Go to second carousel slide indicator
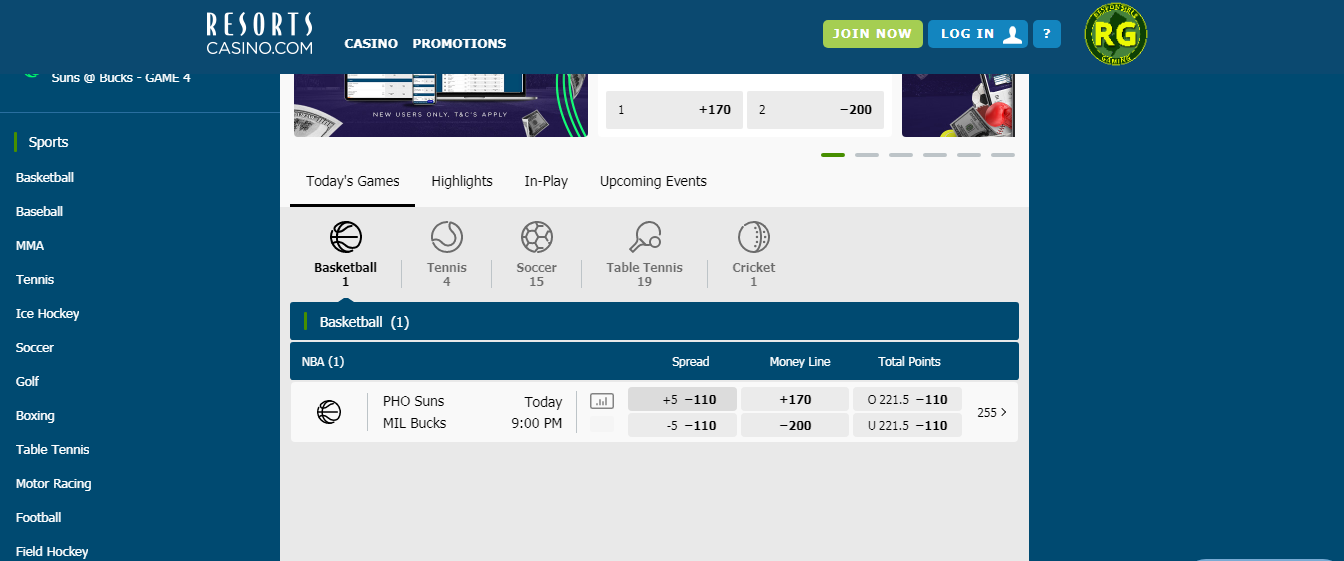The width and height of the screenshot is (1344, 561). 867,155
